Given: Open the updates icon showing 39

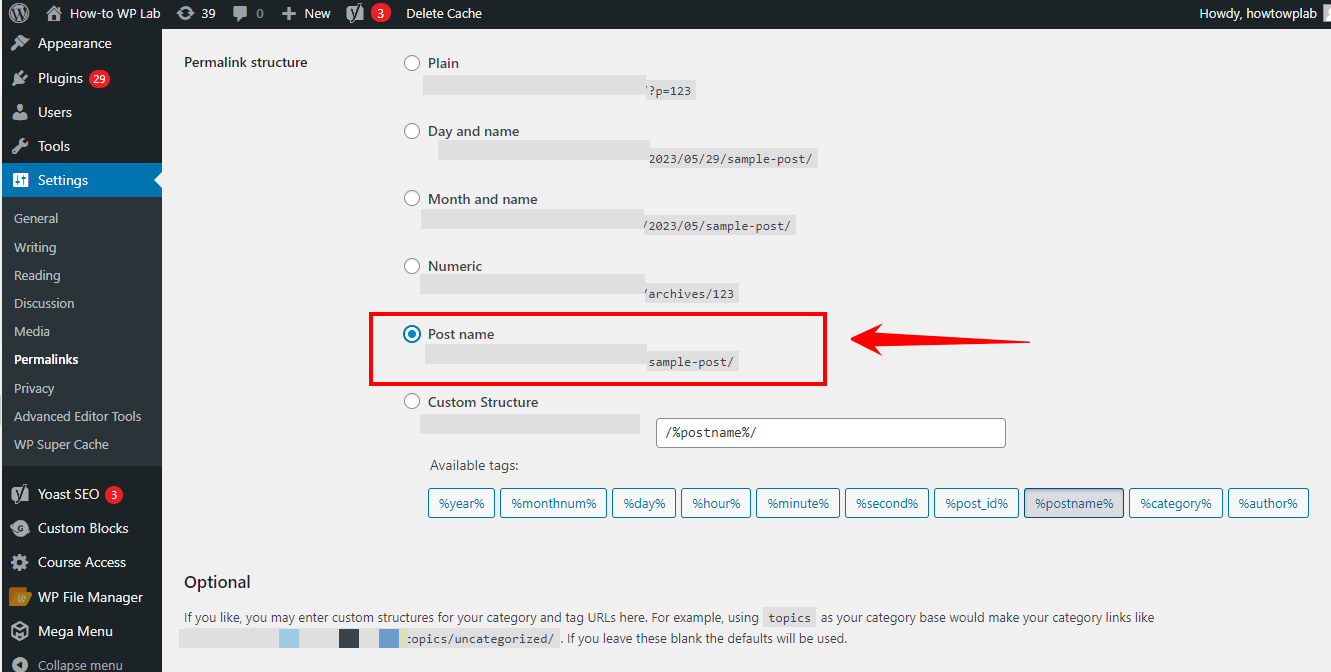Looking at the screenshot, I should (x=185, y=14).
